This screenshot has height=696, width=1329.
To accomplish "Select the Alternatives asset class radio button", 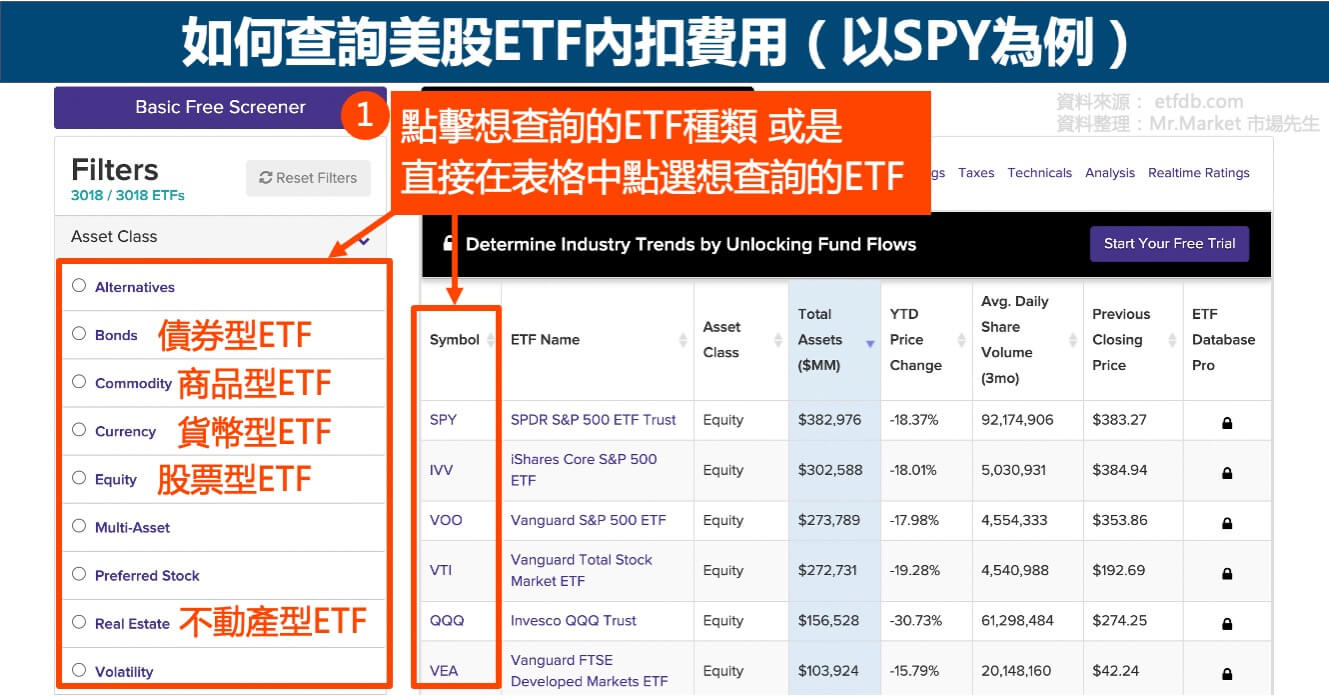I will pos(79,285).
